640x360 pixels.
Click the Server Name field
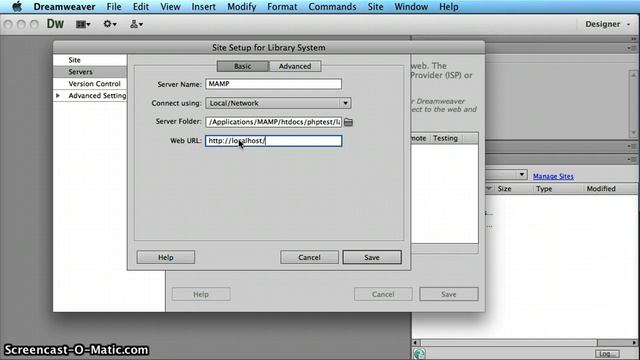click(x=273, y=84)
